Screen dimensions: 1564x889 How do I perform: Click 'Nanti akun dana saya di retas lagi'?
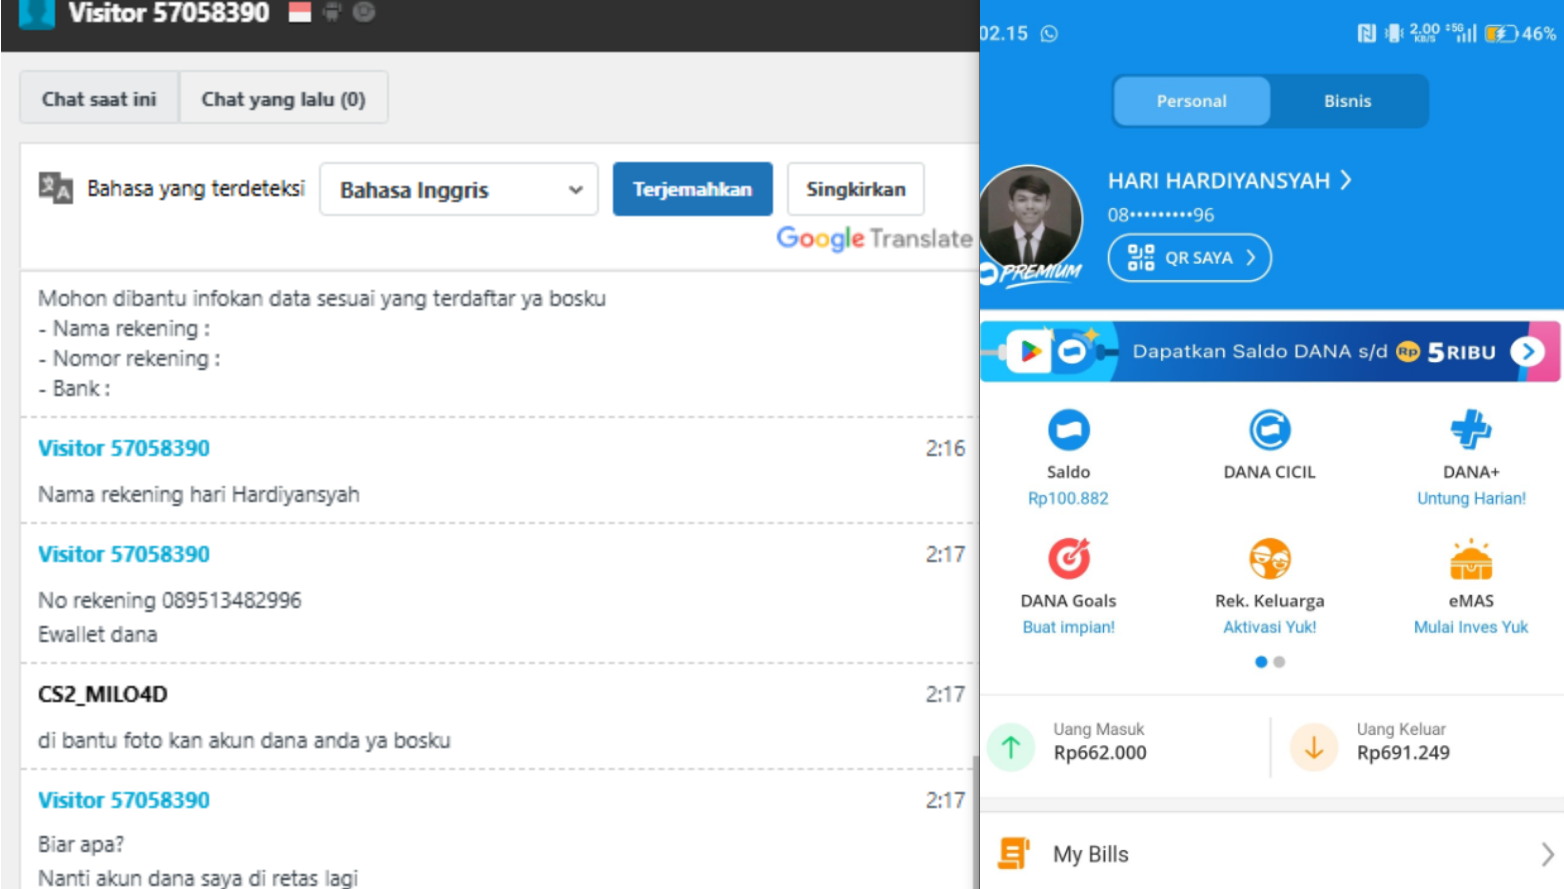[198, 877]
